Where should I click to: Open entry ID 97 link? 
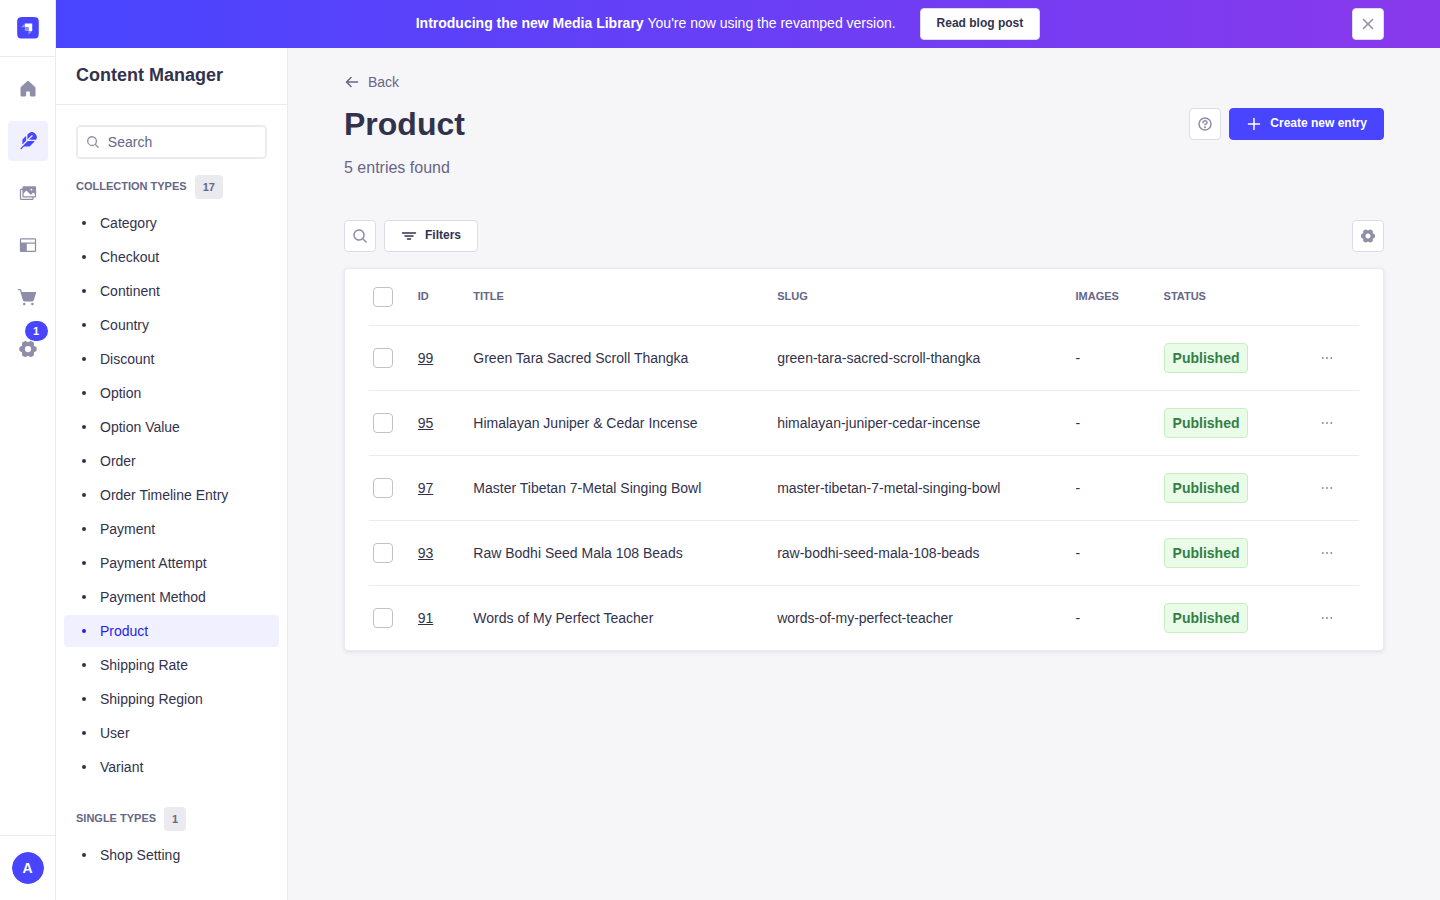tap(425, 488)
